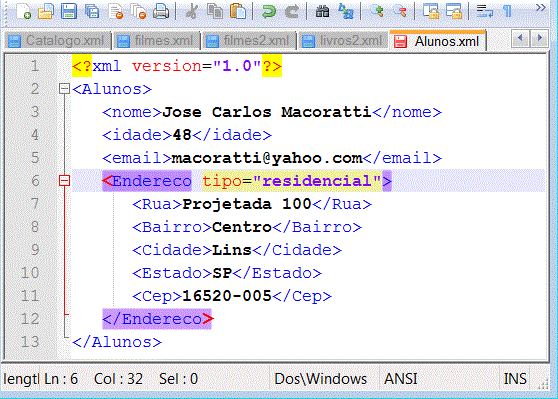
Task: Expand the toolbar overflow chevron
Action: (x=540, y=7)
